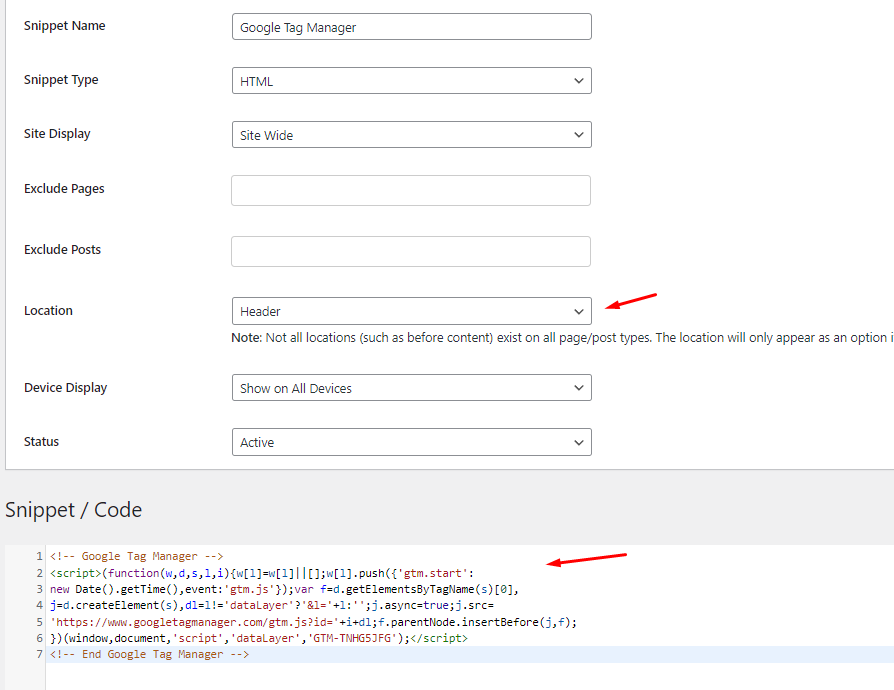Click the Location label

click(x=48, y=311)
